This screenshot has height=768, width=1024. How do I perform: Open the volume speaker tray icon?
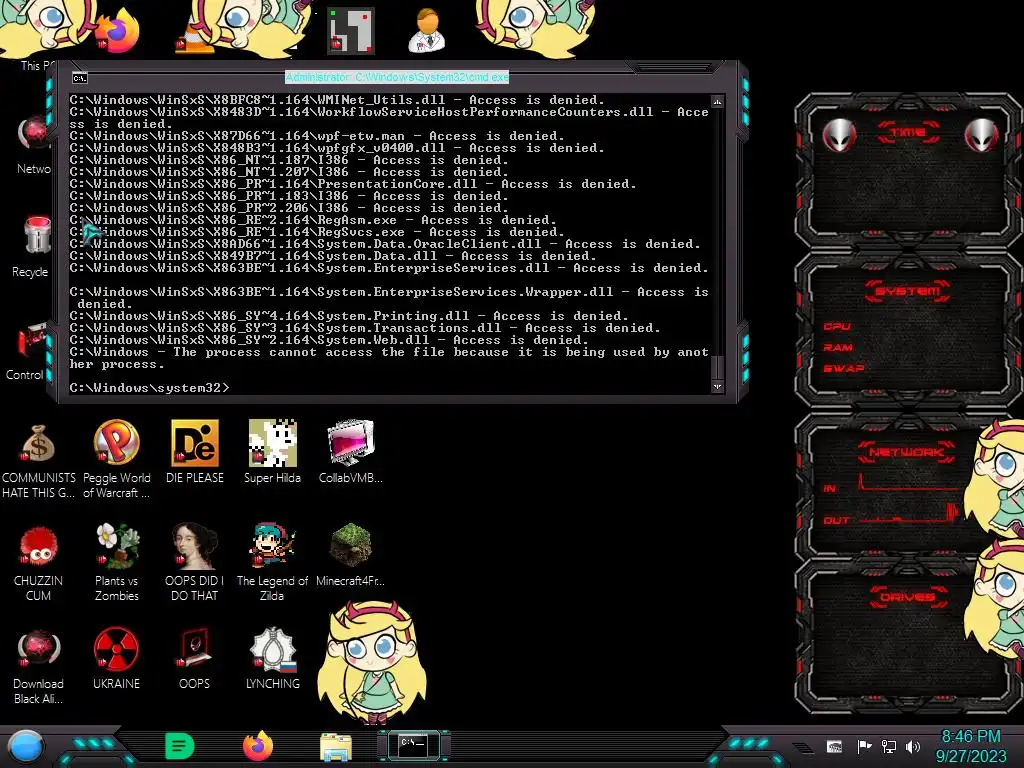click(x=913, y=746)
